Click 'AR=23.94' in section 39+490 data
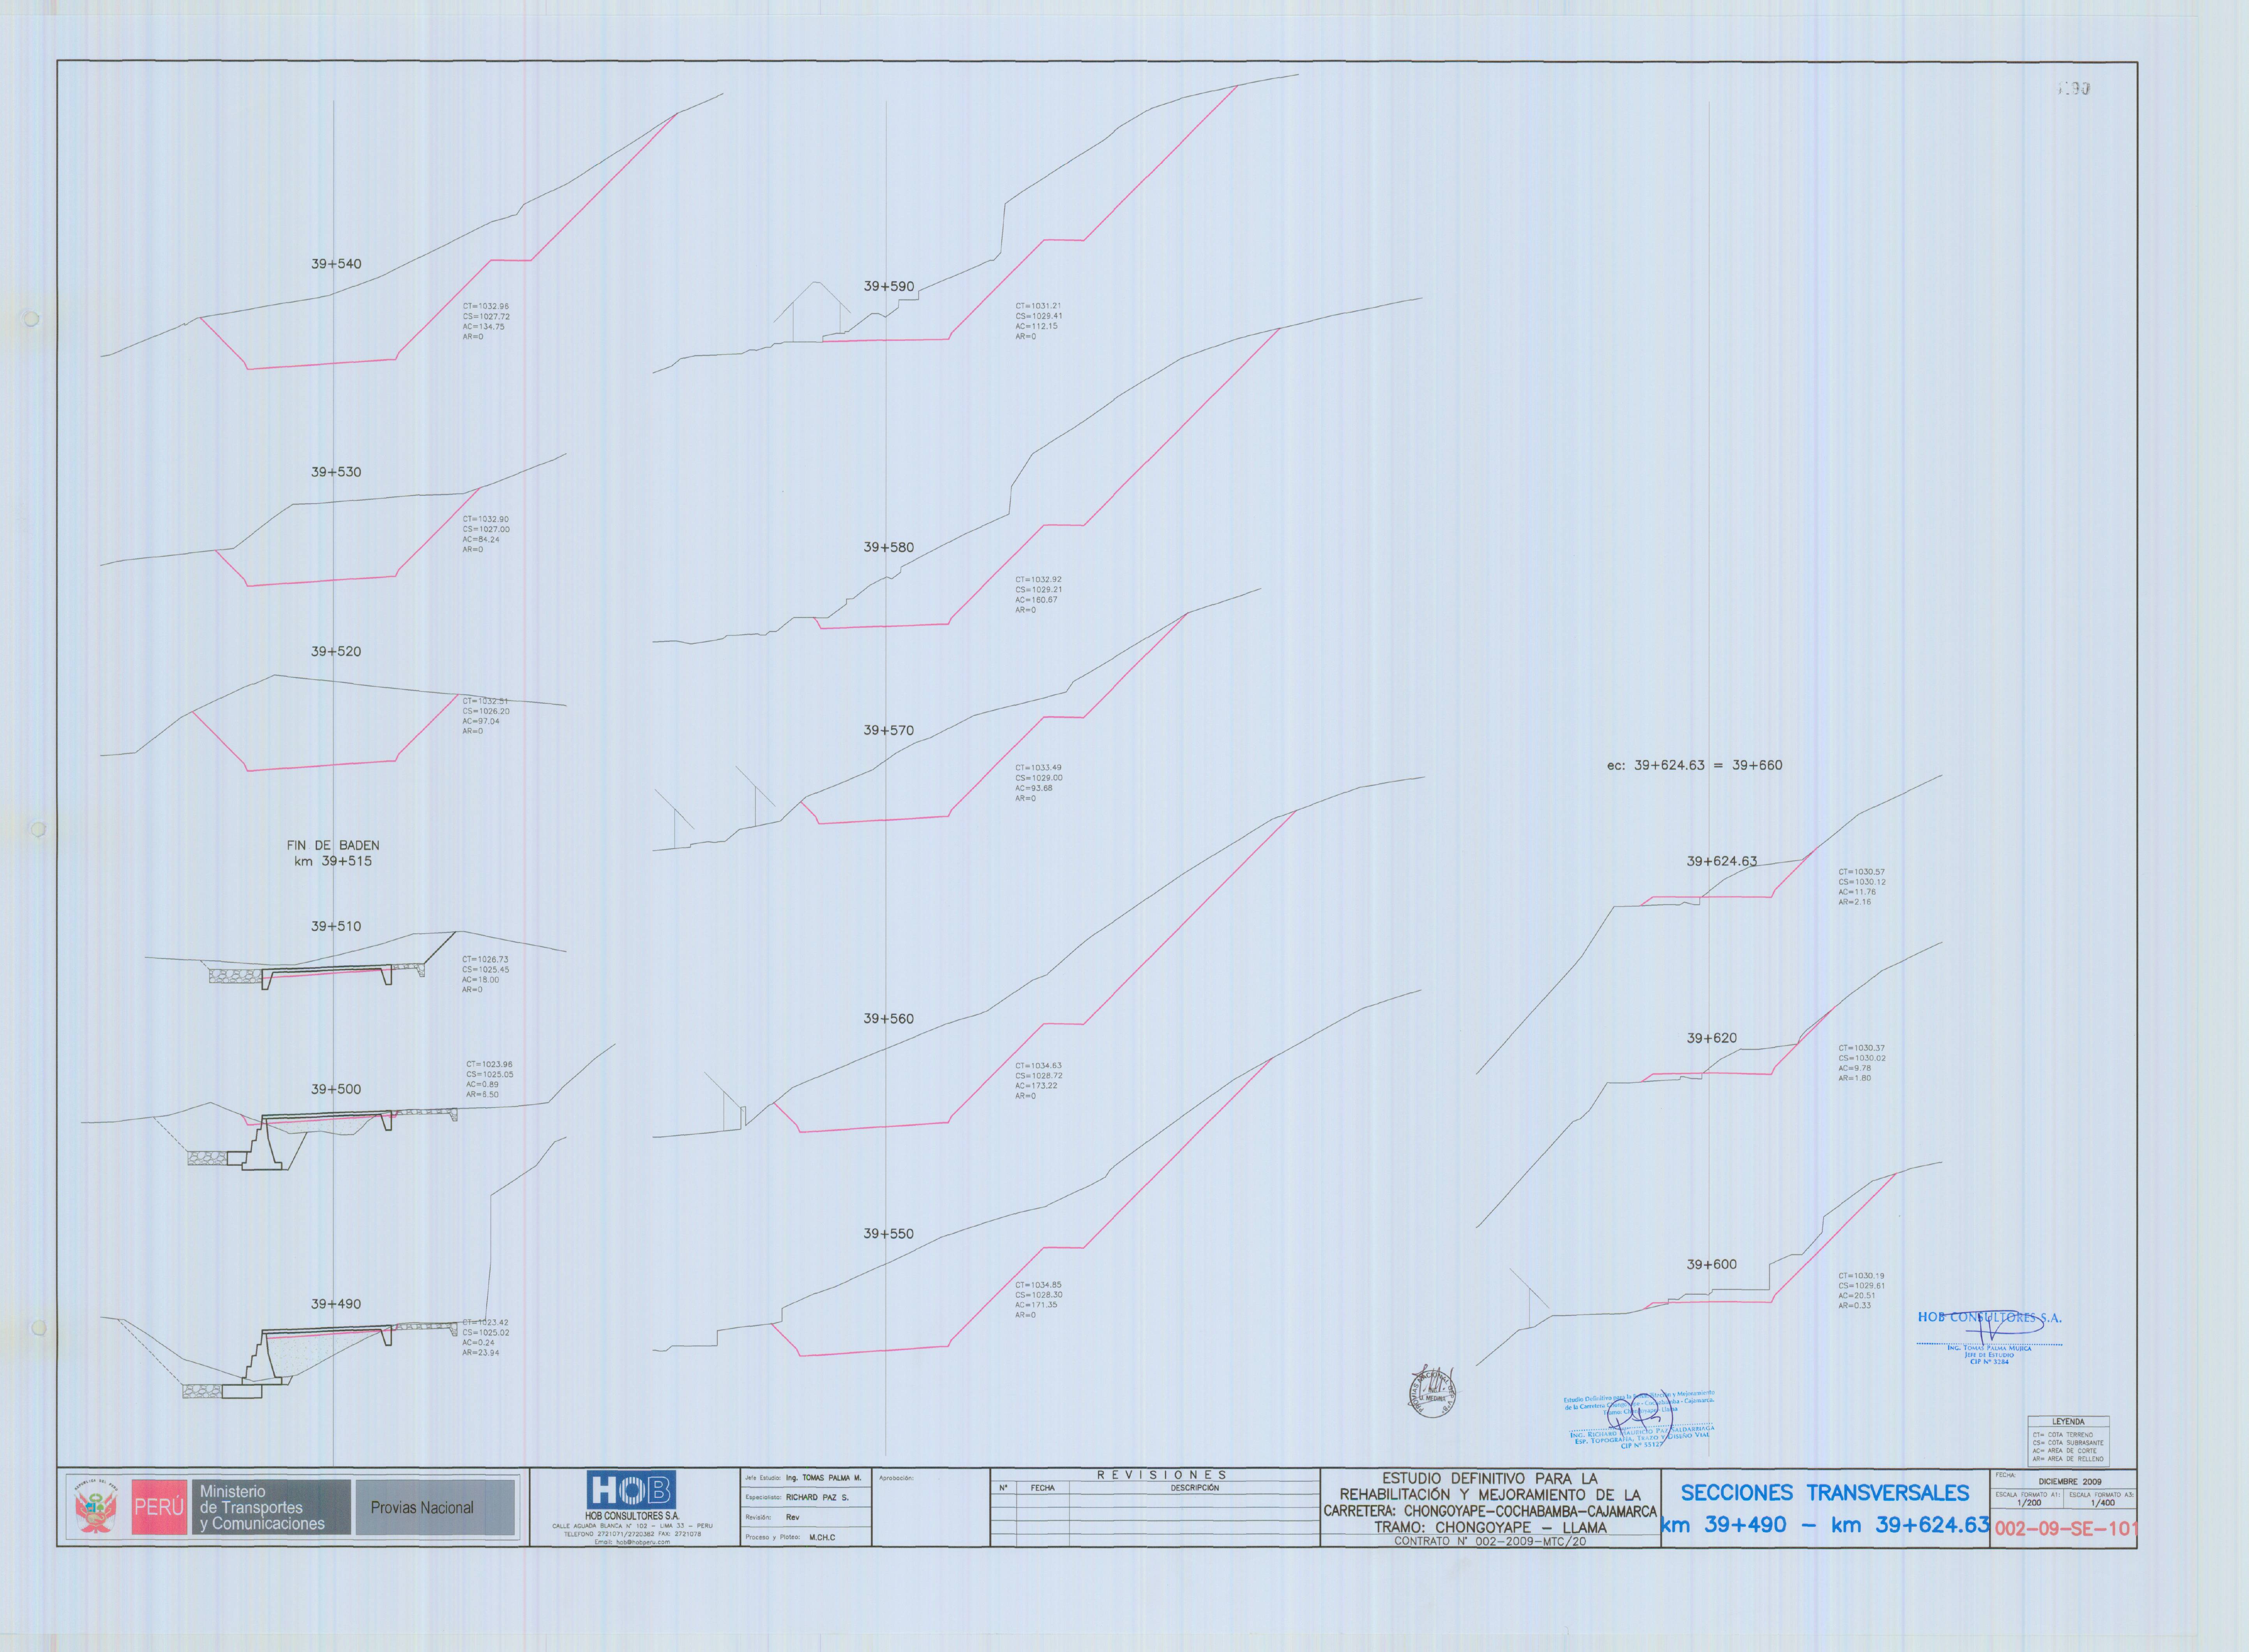This screenshot has width=2249, height=1652. tap(481, 1353)
